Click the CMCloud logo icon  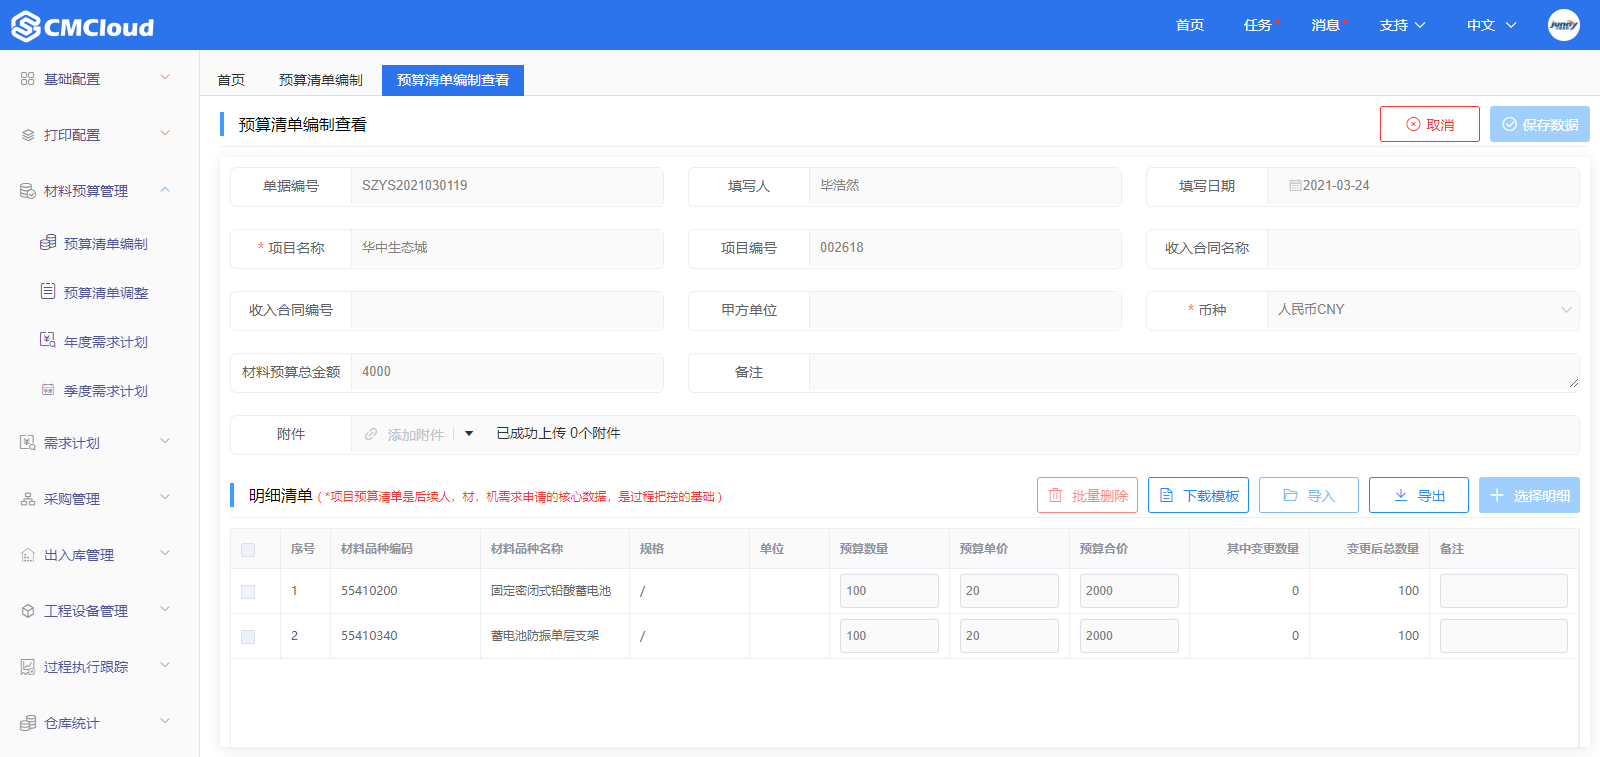coord(26,26)
